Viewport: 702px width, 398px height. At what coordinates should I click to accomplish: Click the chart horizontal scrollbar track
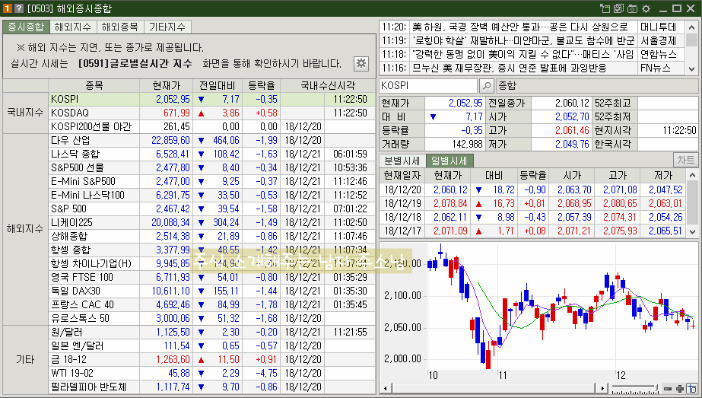[x=494, y=388]
